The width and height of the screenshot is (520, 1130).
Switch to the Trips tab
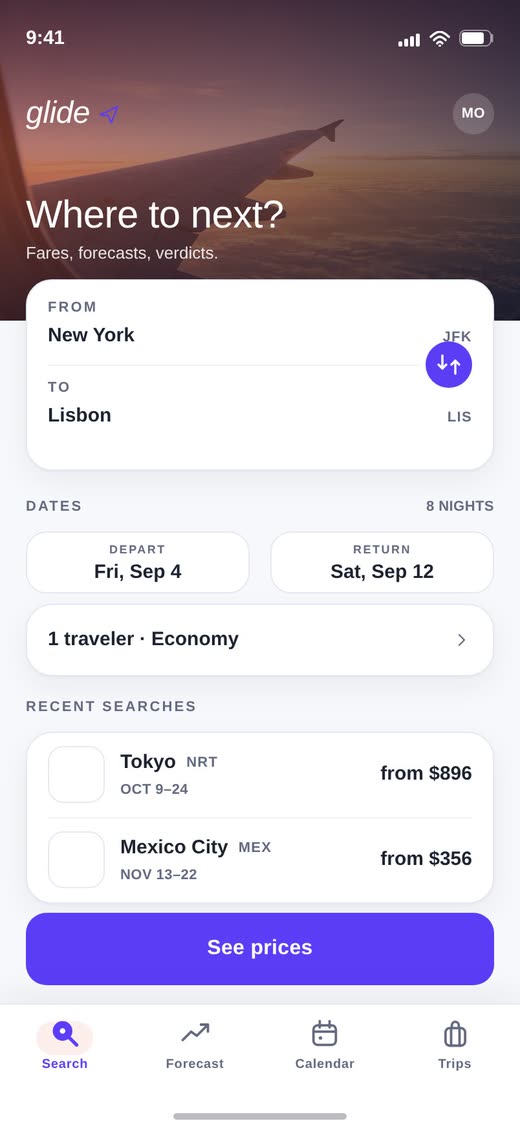pos(454,1044)
